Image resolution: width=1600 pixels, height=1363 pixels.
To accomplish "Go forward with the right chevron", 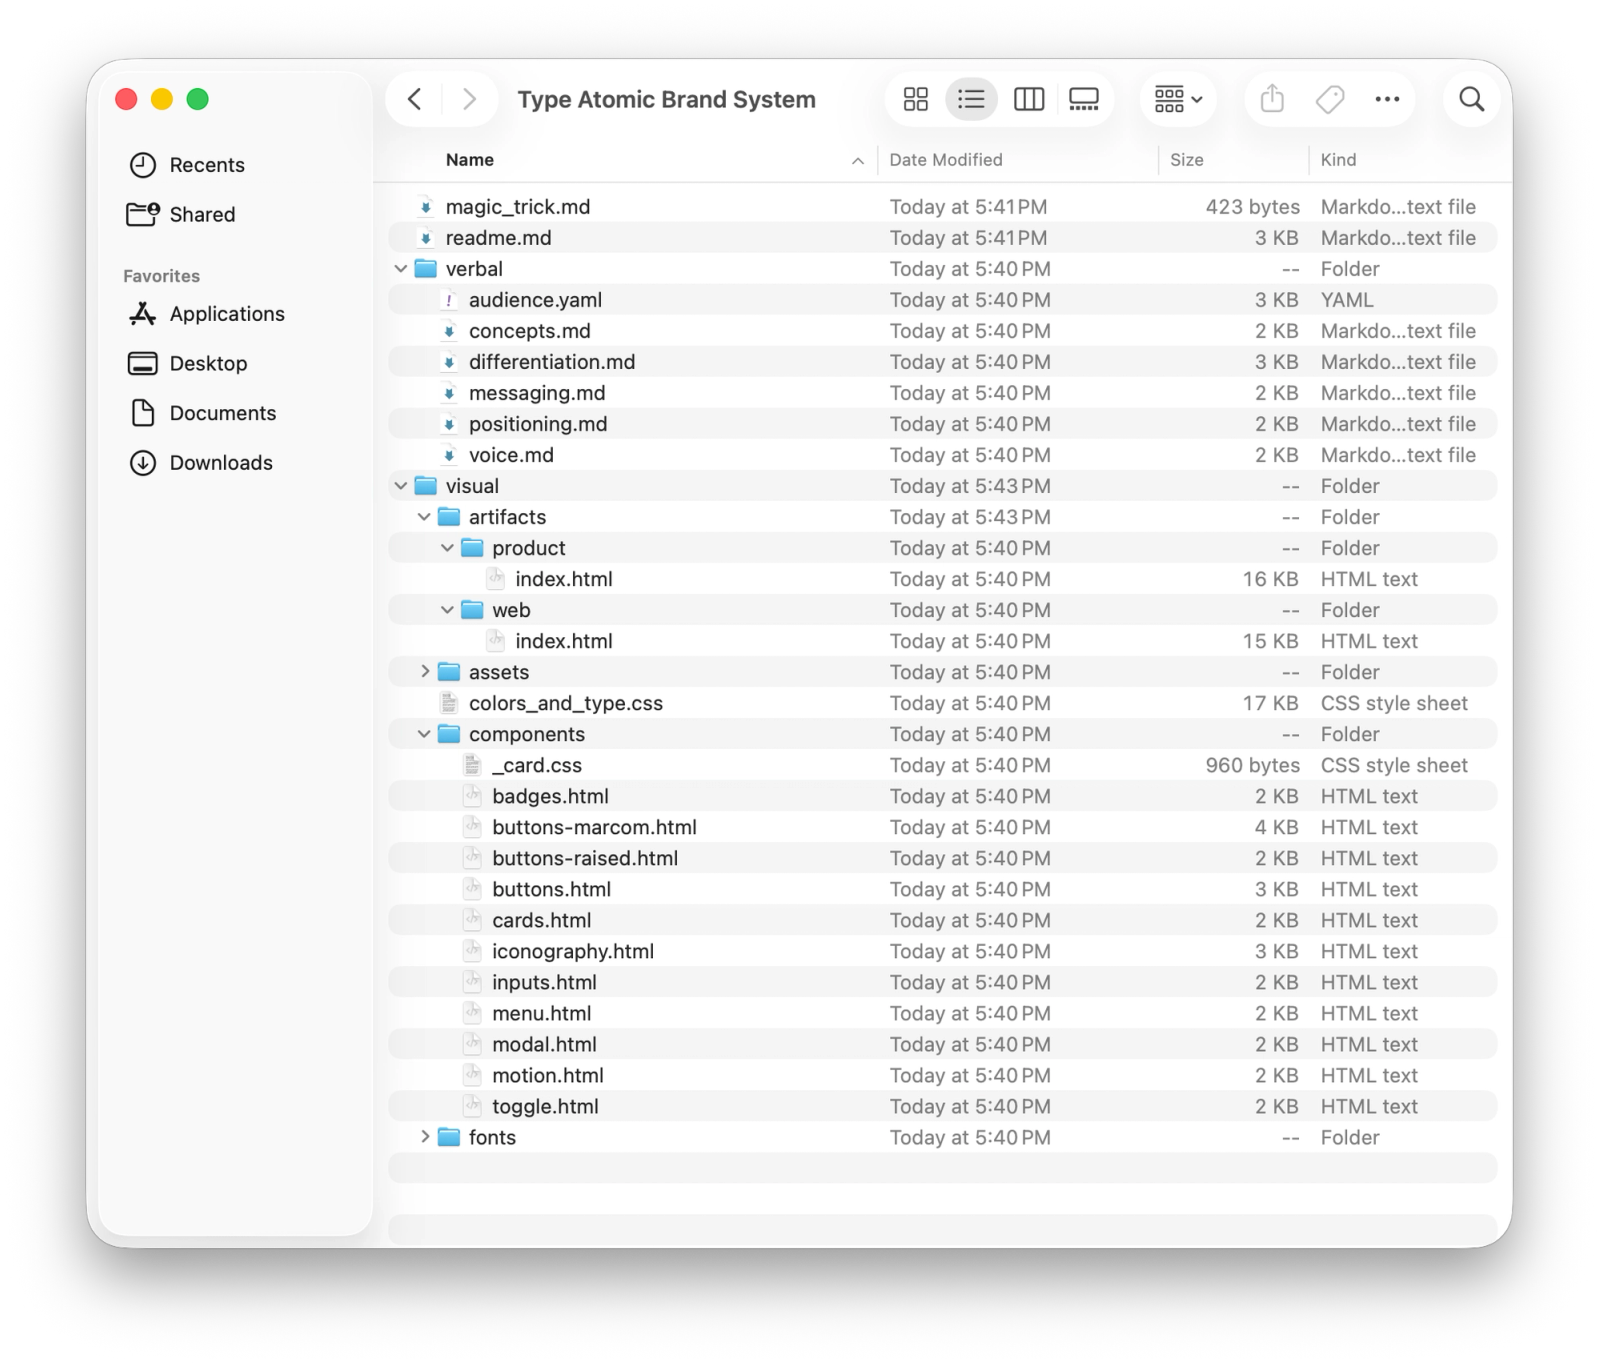I will 469,99.
